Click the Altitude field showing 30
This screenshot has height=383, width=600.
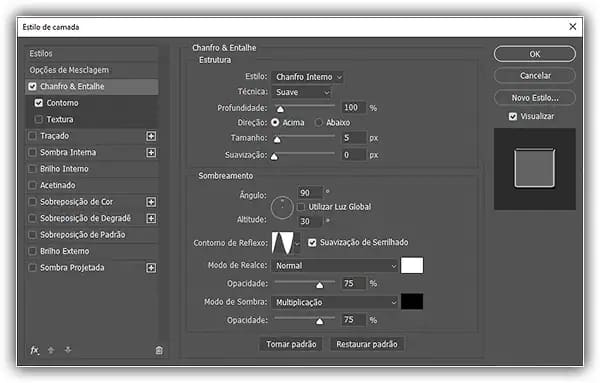pyautogui.click(x=310, y=221)
